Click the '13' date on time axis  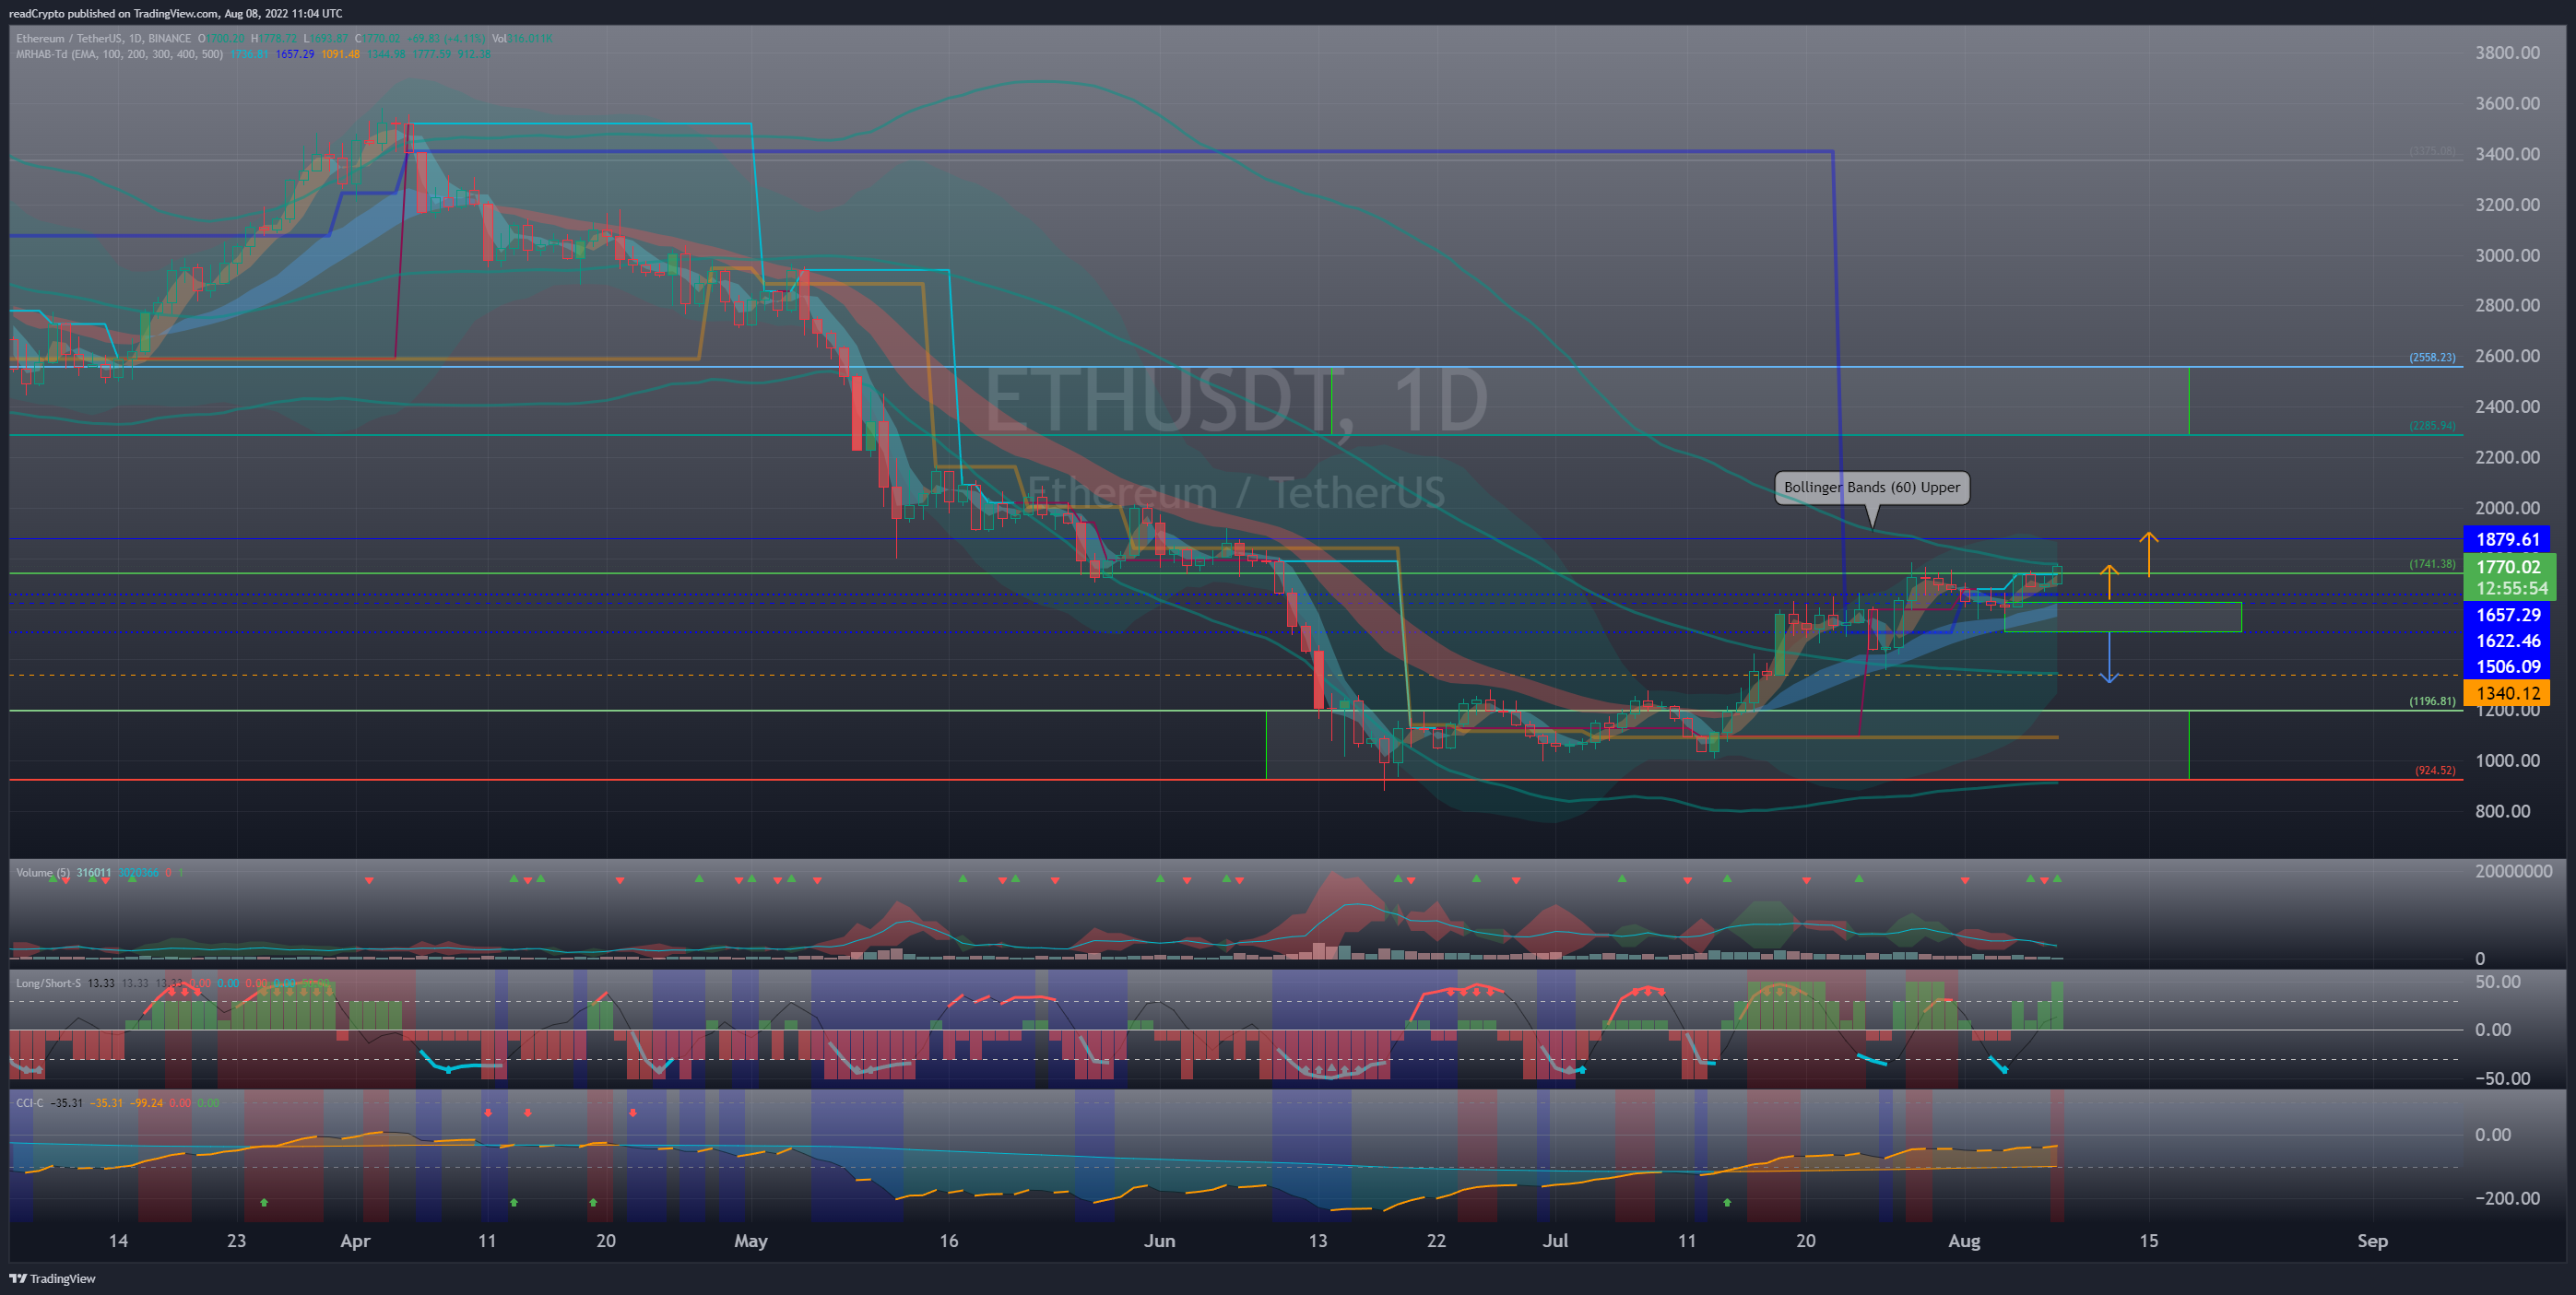point(1318,1241)
